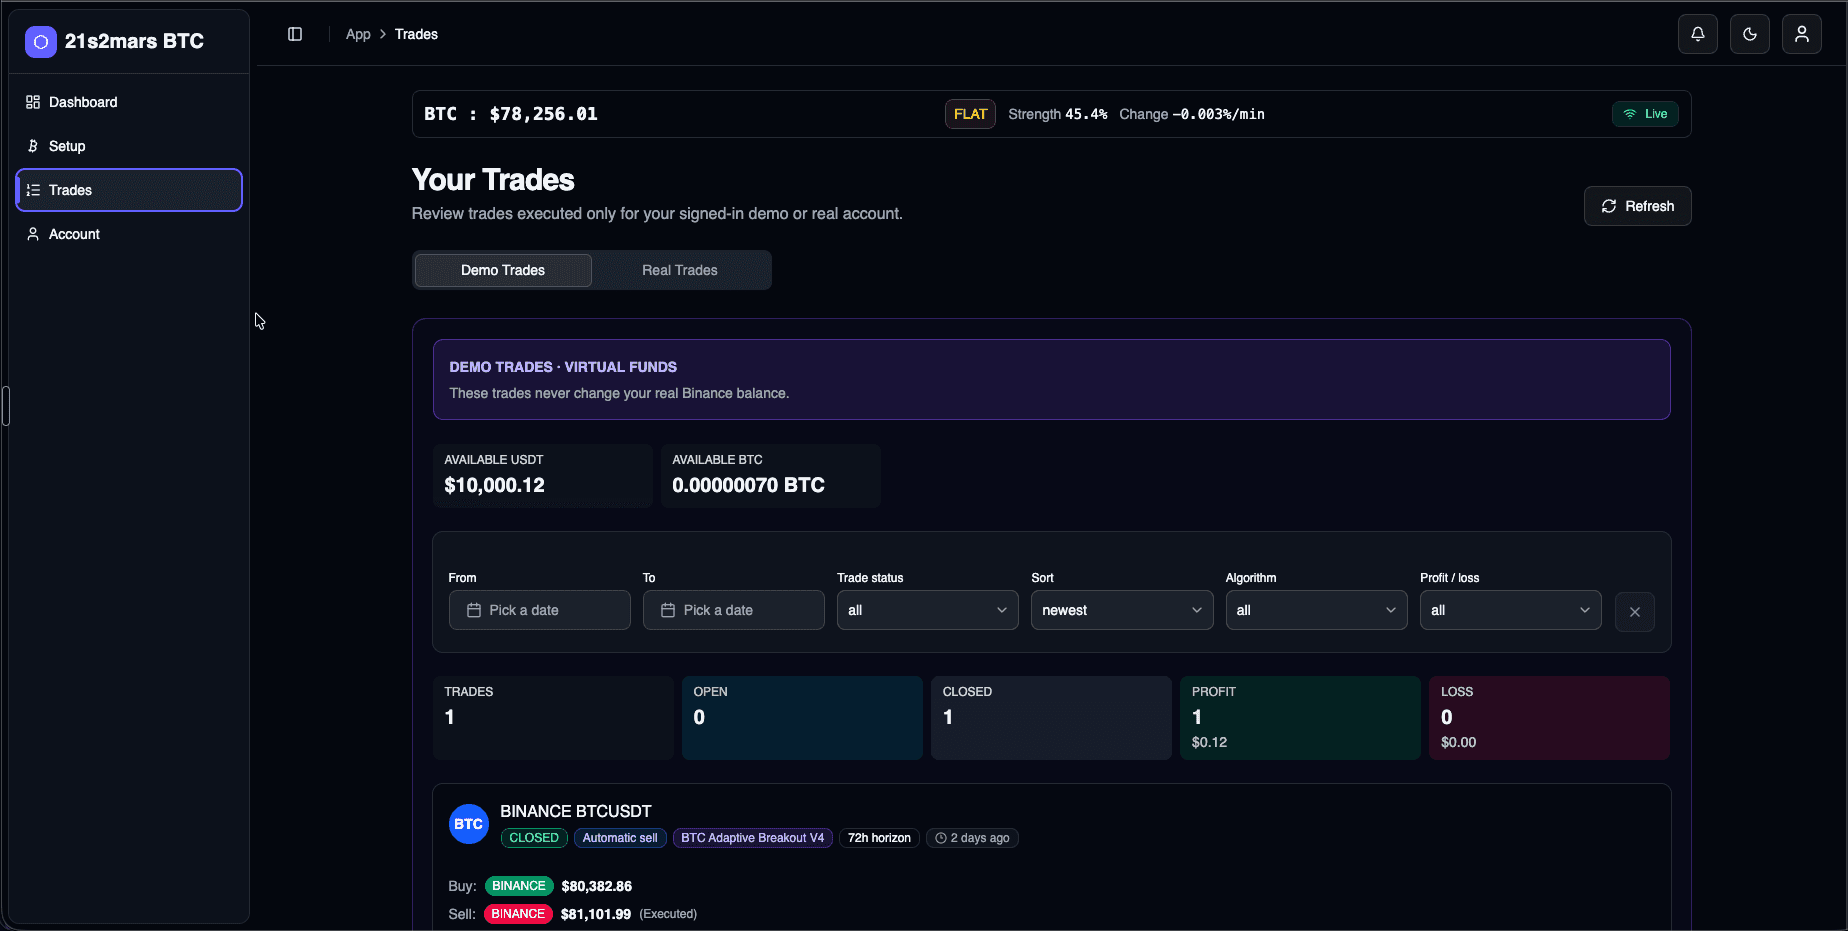This screenshot has width=1848, height=931.
Task: Click the Your Trades heading
Action: [x=493, y=180]
